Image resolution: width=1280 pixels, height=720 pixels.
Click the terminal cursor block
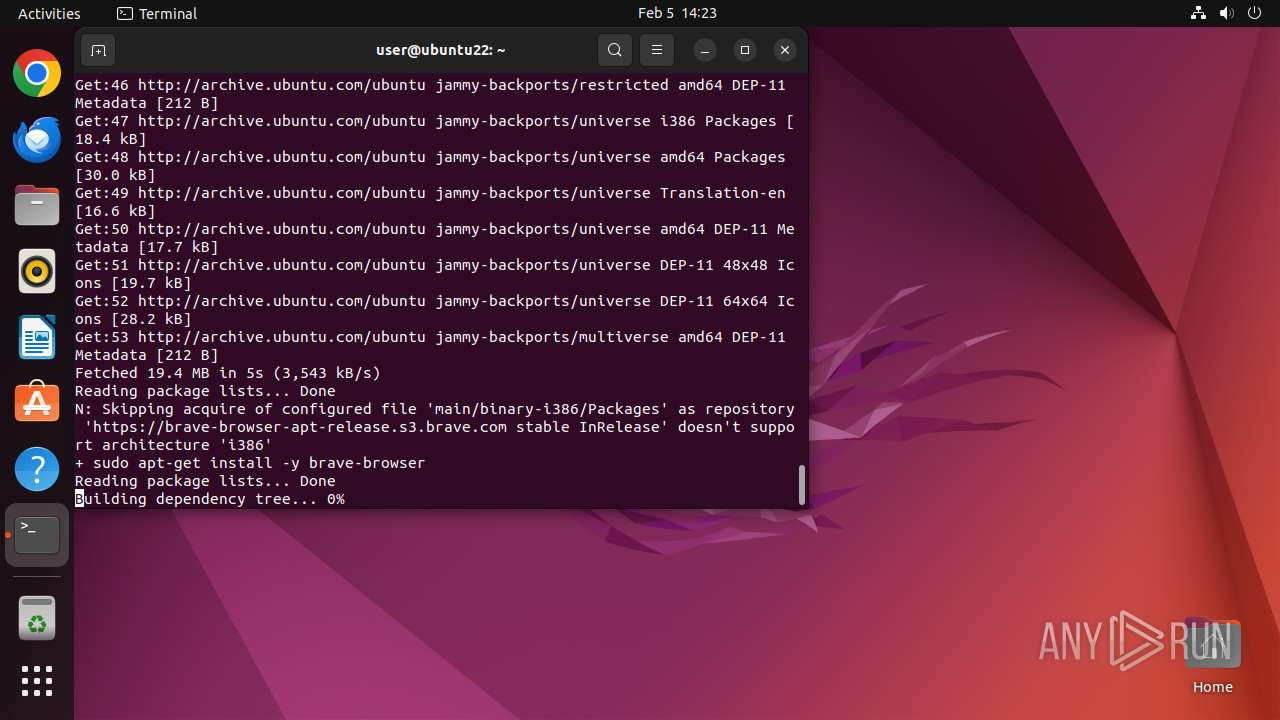(x=79, y=499)
